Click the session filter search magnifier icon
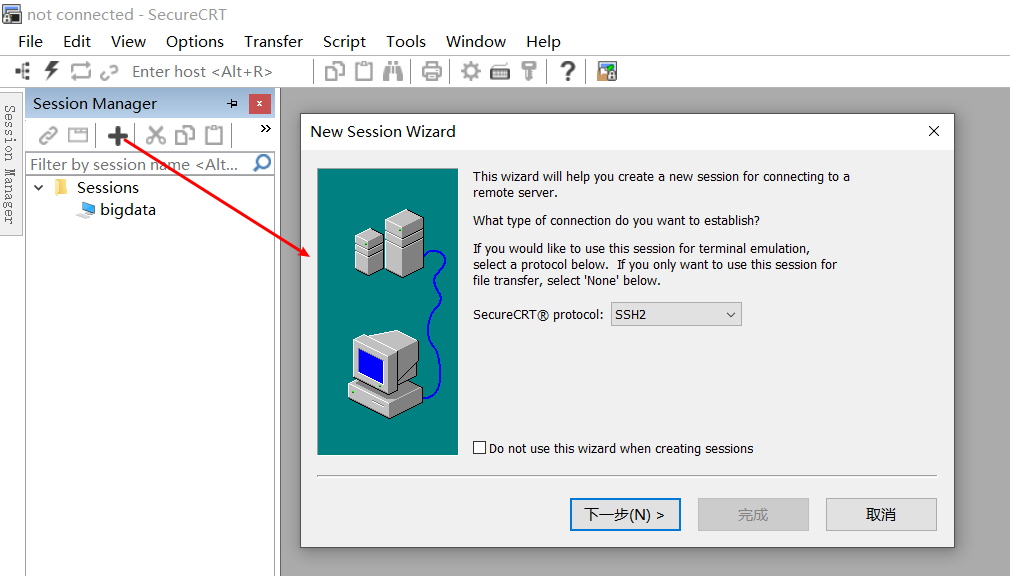This screenshot has width=1010, height=576. [x=262, y=163]
